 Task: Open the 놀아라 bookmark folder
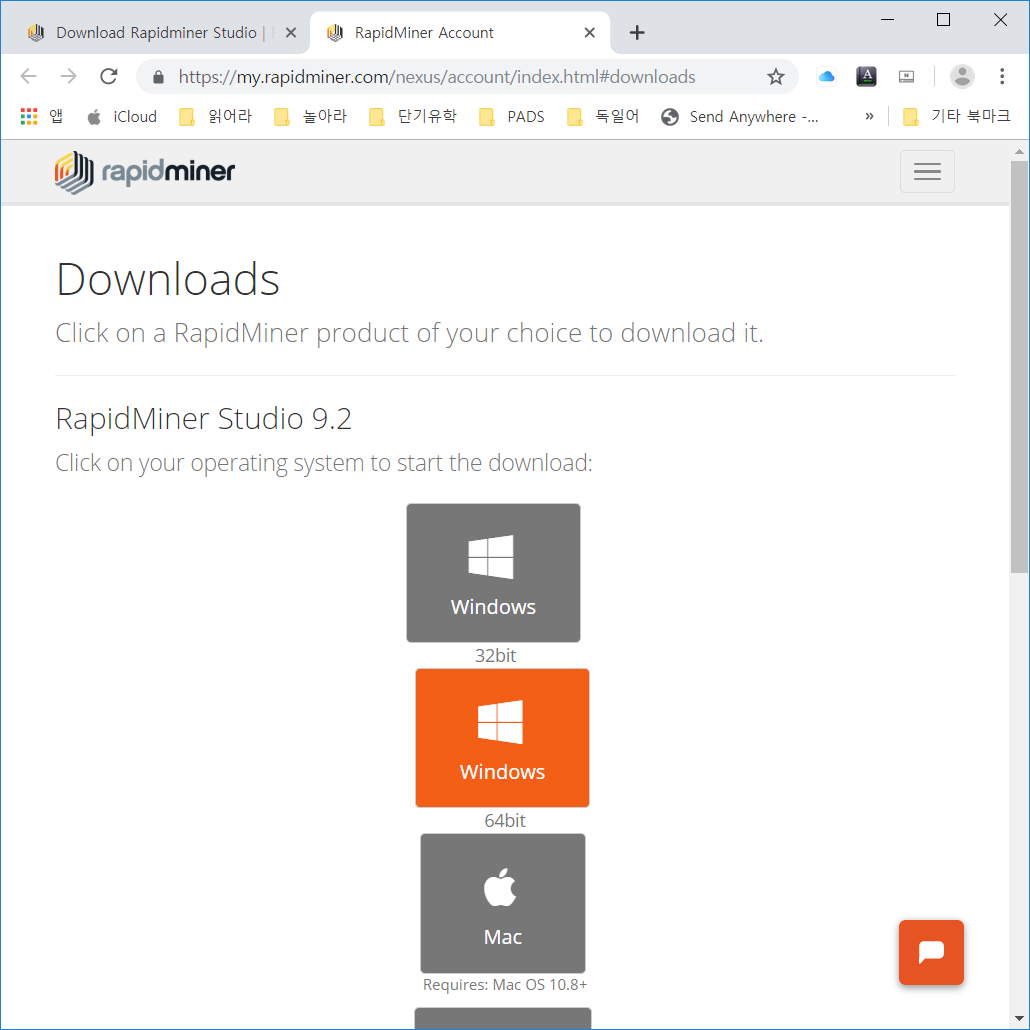click(311, 116)
